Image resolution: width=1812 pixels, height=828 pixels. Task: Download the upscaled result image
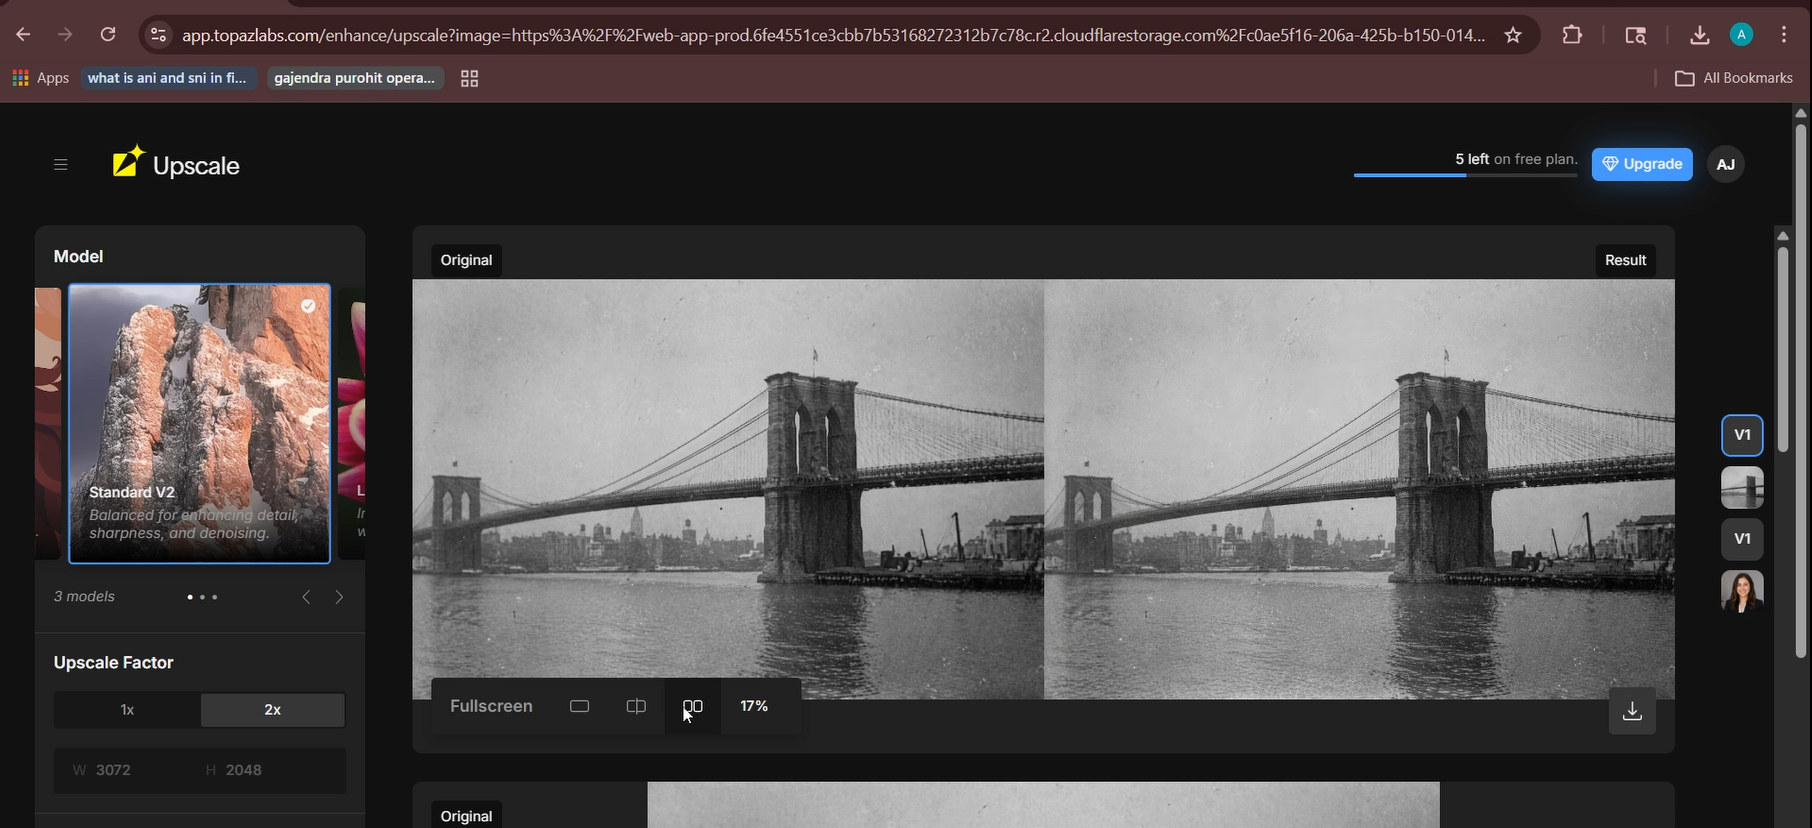[x=1632, y=711]
